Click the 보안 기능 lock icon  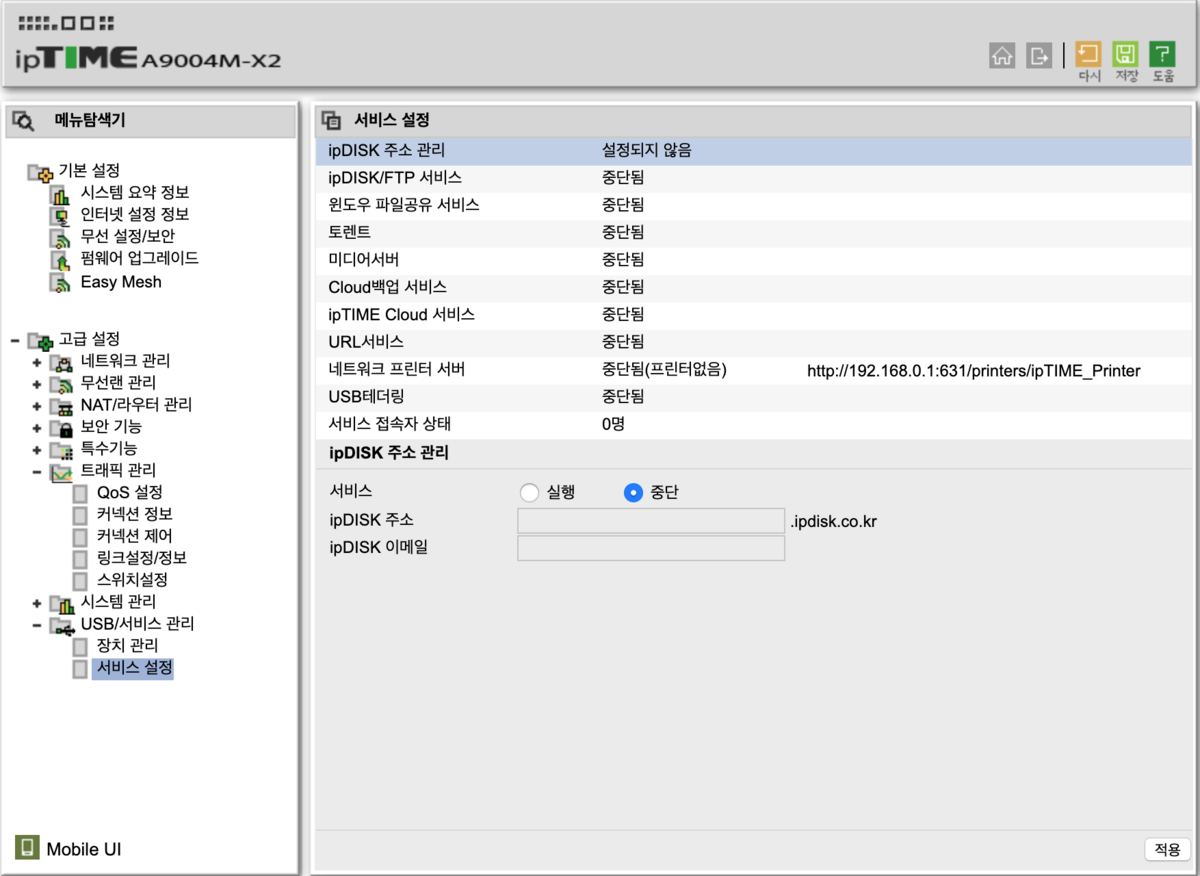(x=62, y=427)
